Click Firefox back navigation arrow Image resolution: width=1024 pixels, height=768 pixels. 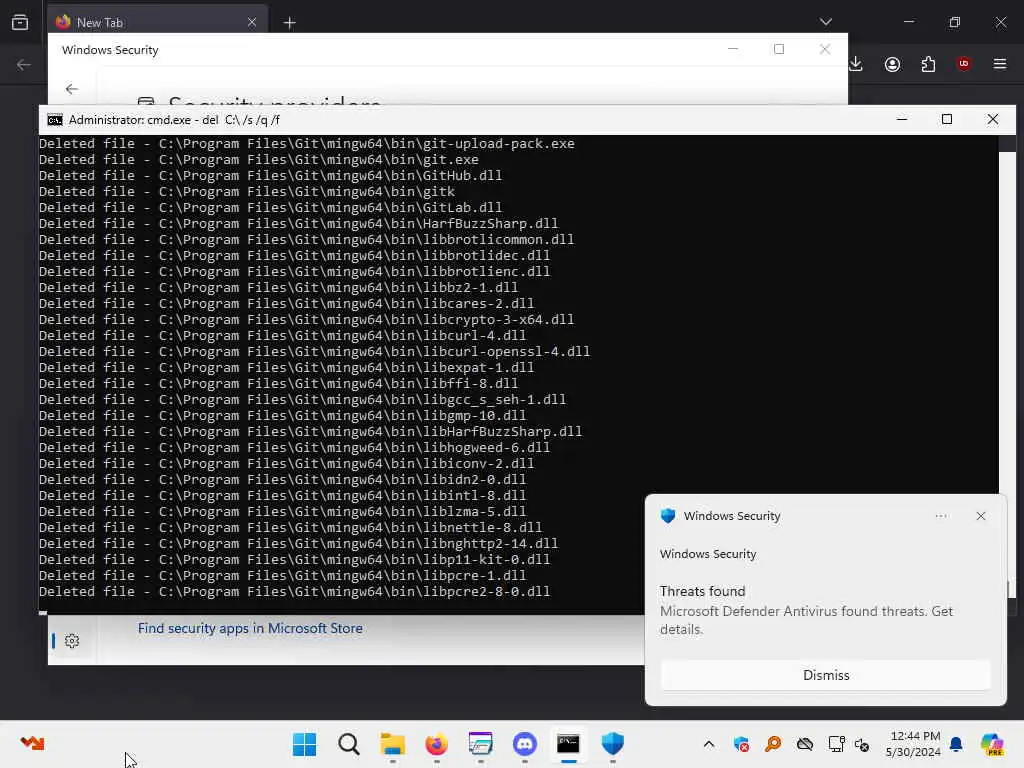[24, 64]
